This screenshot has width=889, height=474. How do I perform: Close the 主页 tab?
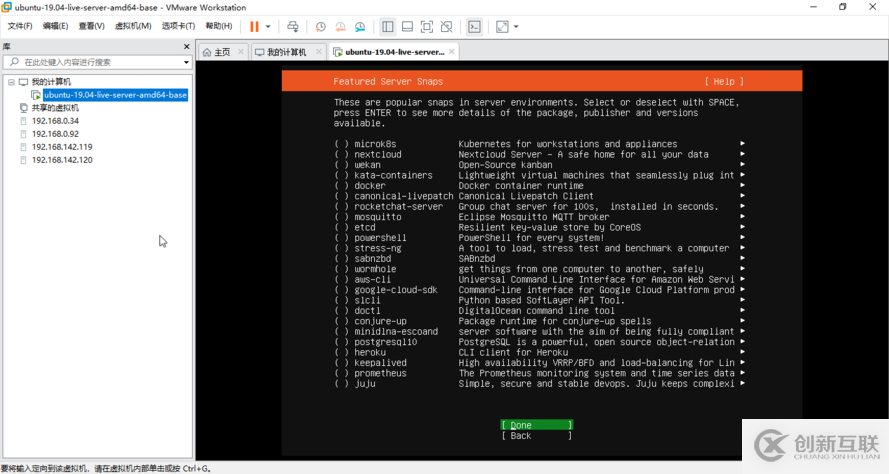coord(240,52)
